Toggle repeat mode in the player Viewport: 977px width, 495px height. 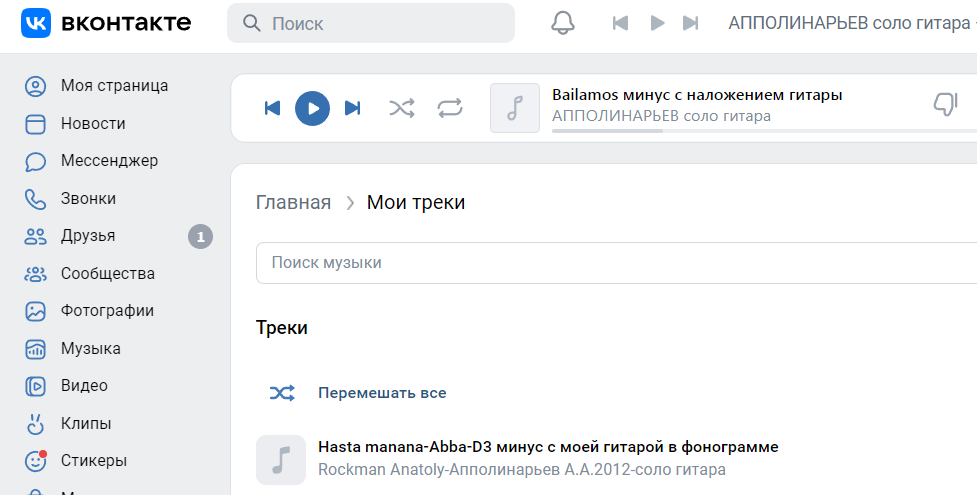(450, 108)
